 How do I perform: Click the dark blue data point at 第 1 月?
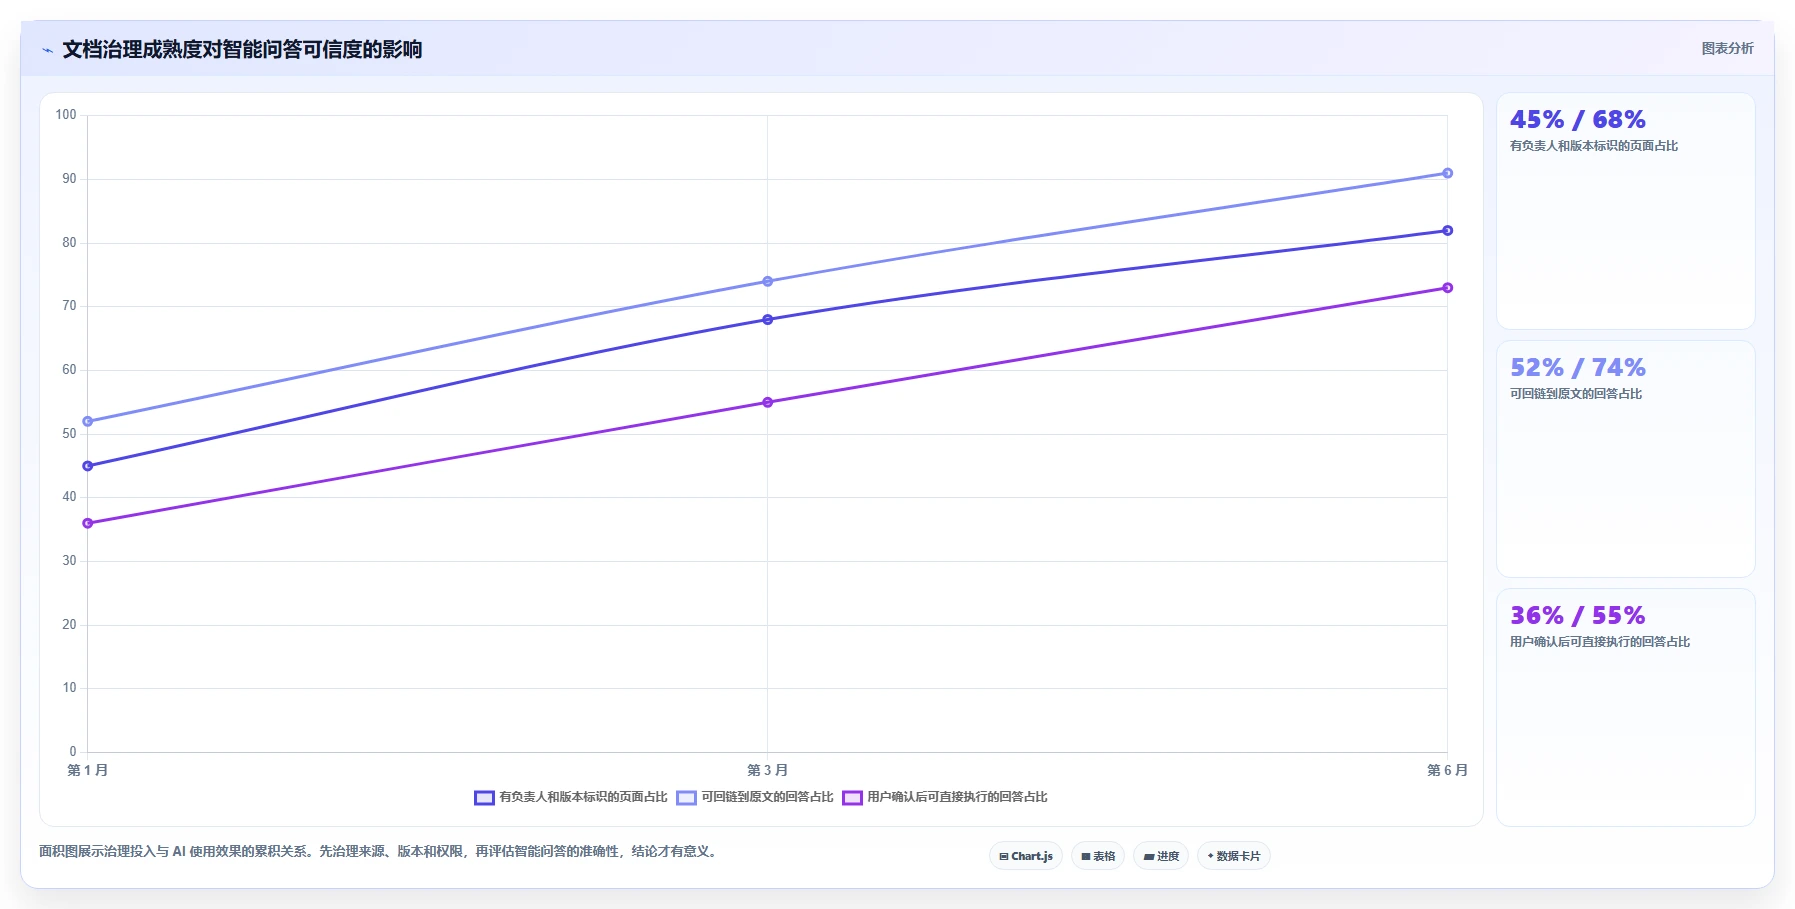coord(88,466)
